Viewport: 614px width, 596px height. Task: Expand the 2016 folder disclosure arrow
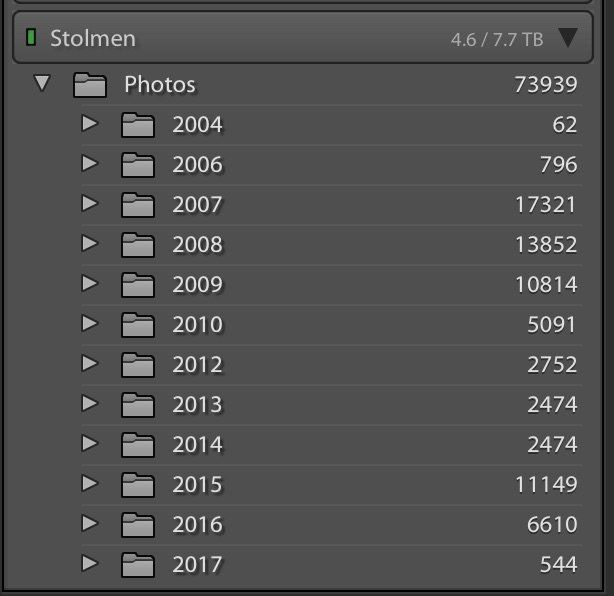pos(90,523)
